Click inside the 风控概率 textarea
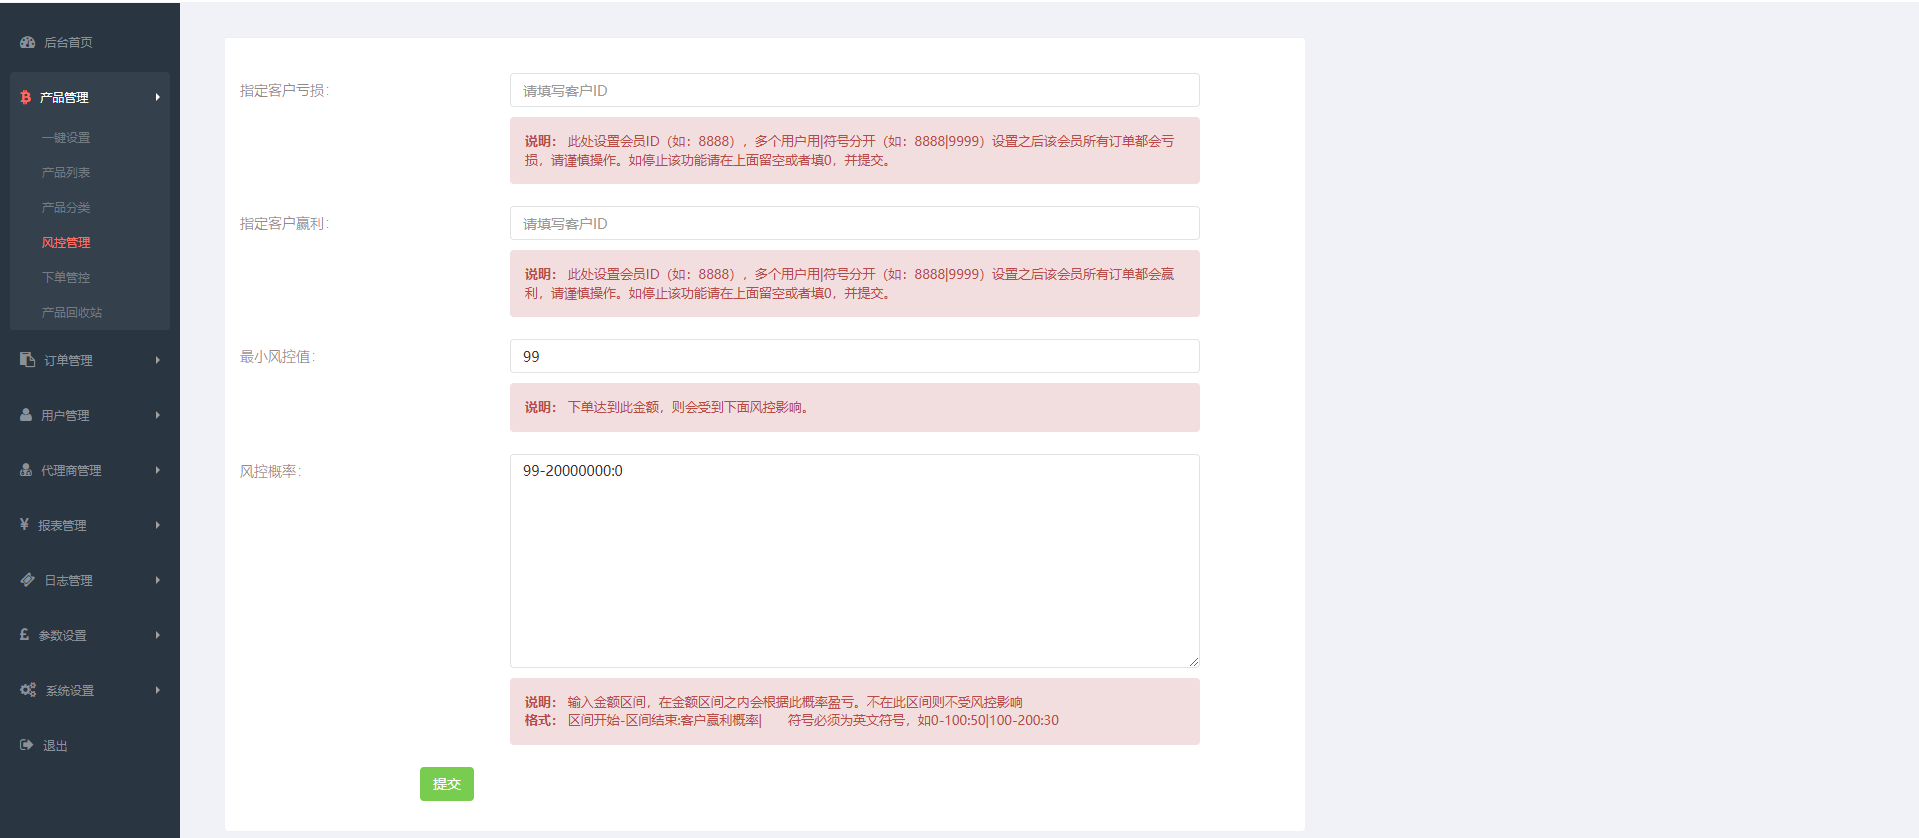1919x838 pixels. pyautogui.click(x=855, y=561)
